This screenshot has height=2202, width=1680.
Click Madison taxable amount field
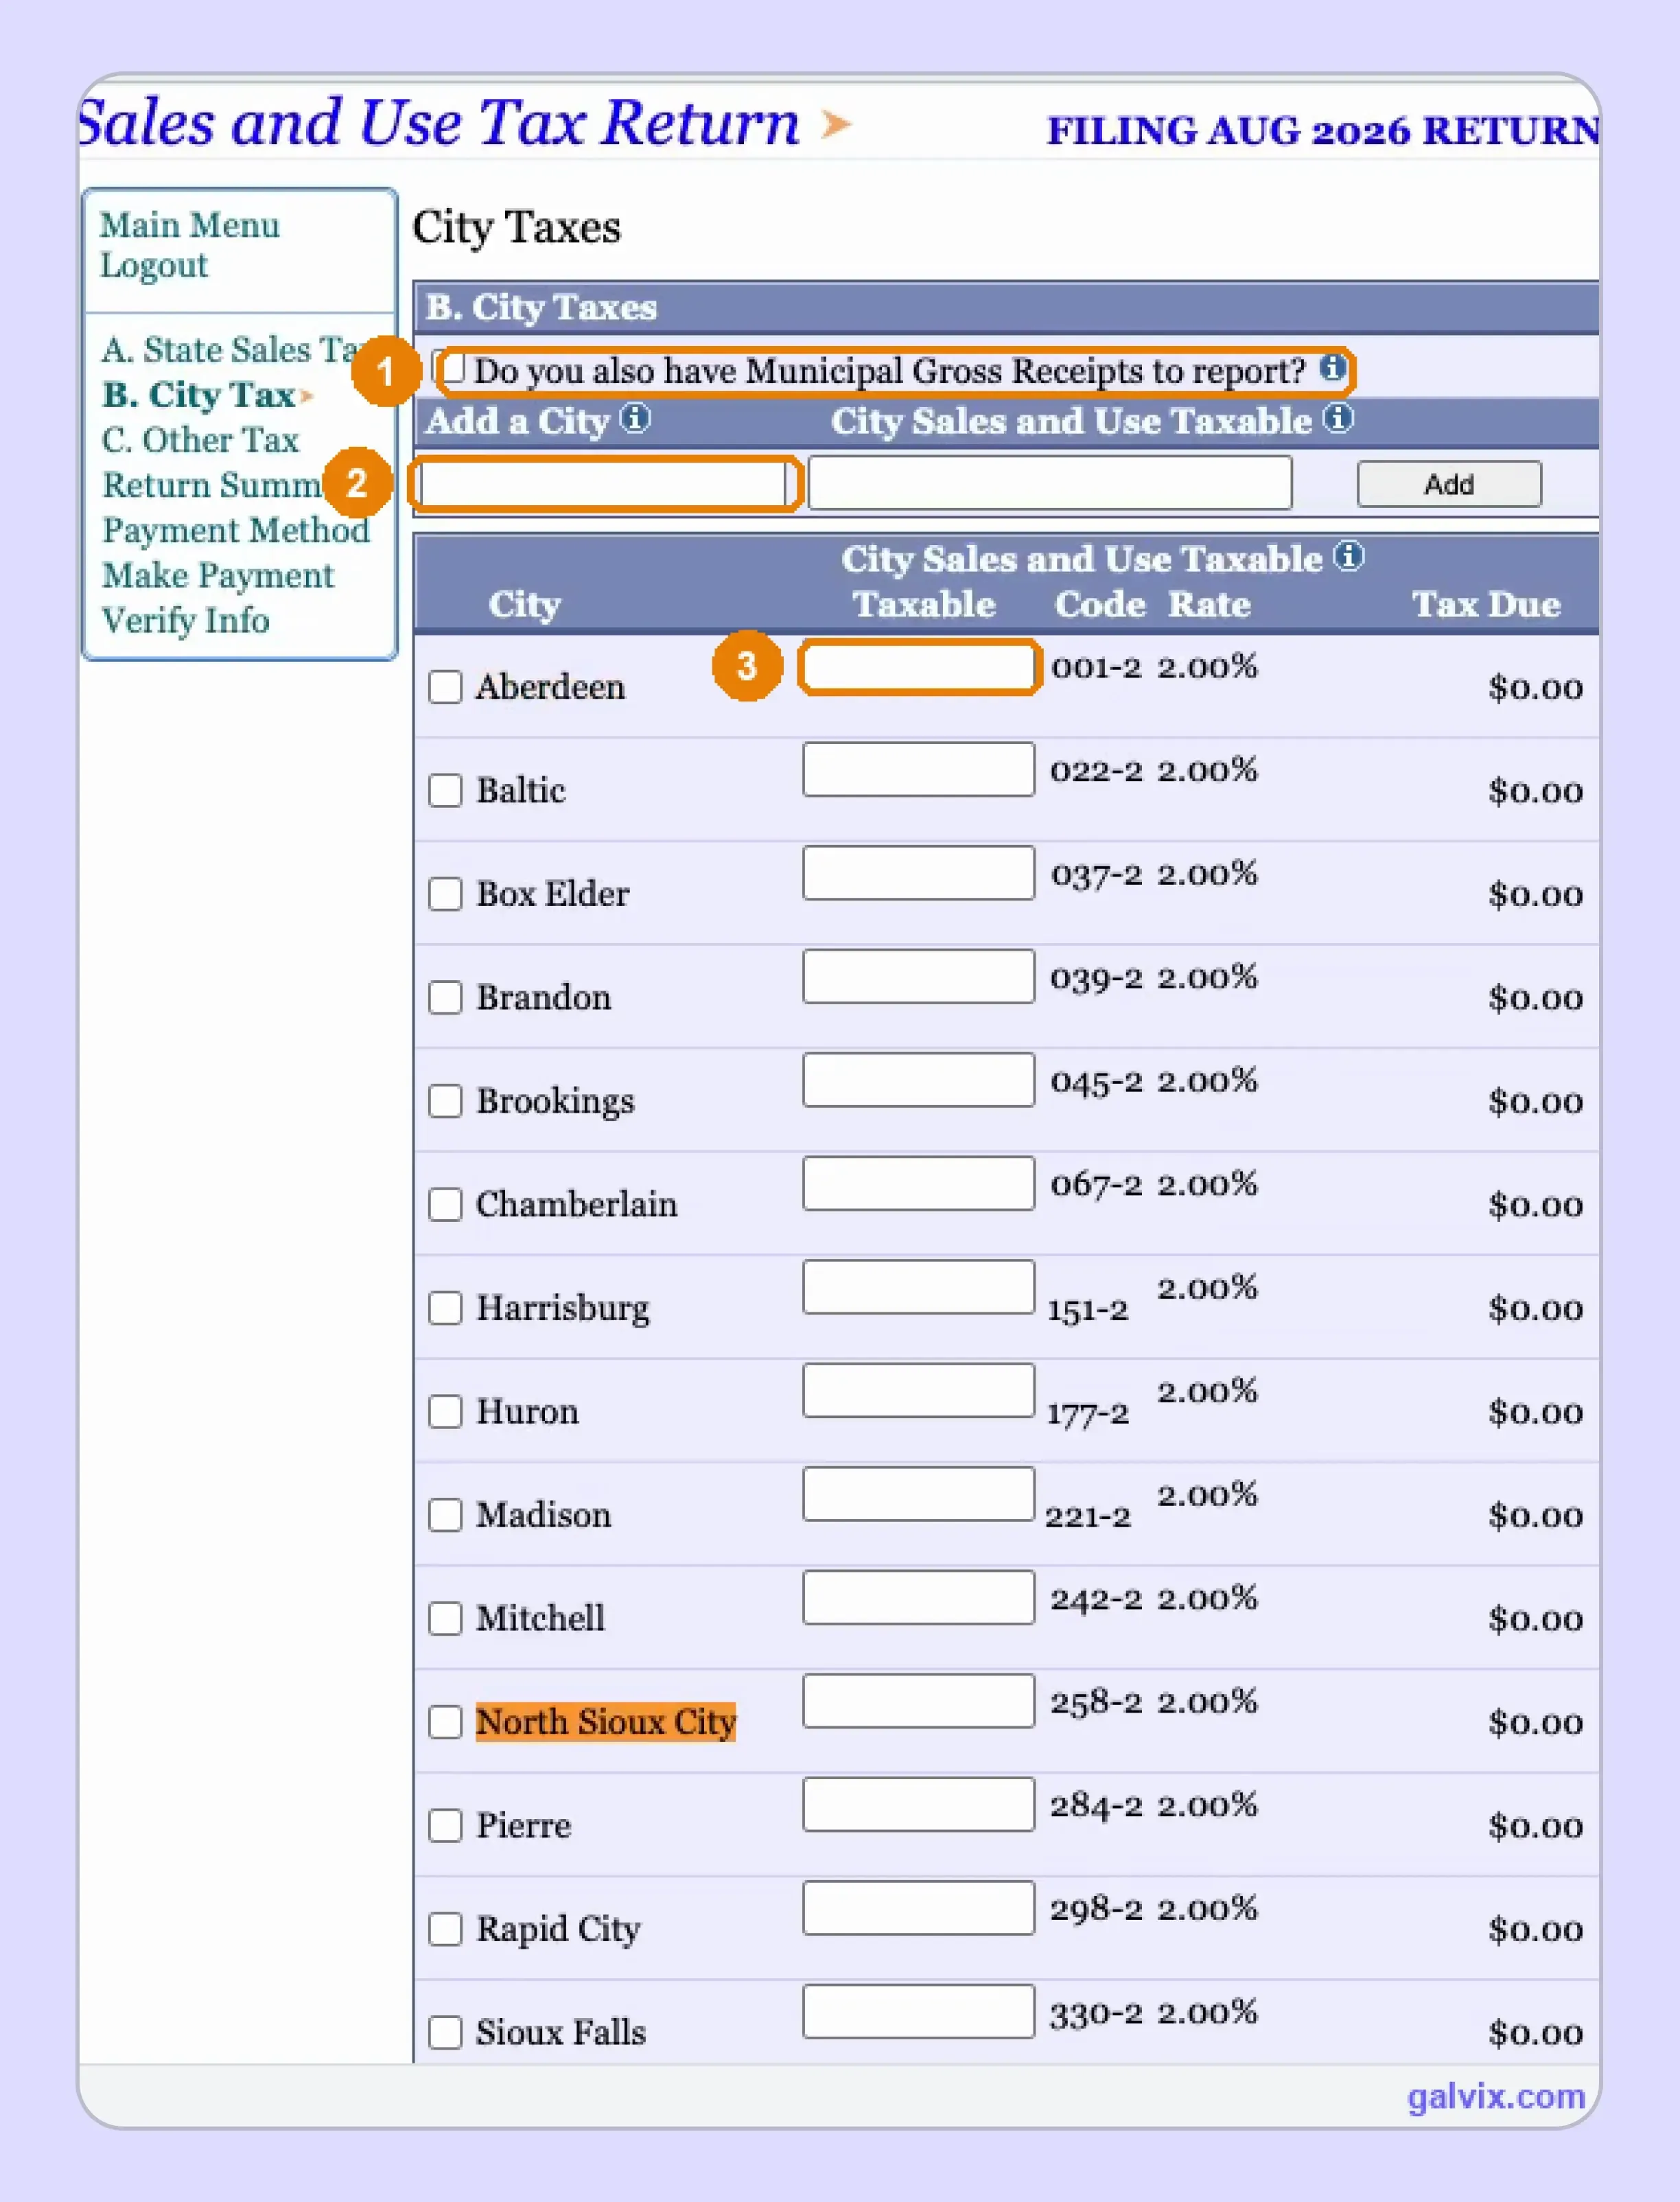(918, 1494)
